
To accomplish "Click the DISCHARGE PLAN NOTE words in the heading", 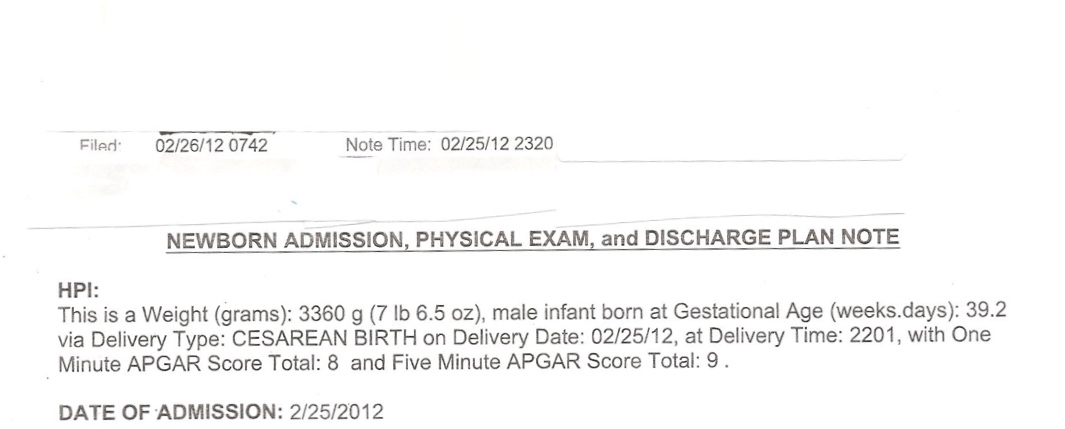I will pyautogui.click(x=772, y=238).
